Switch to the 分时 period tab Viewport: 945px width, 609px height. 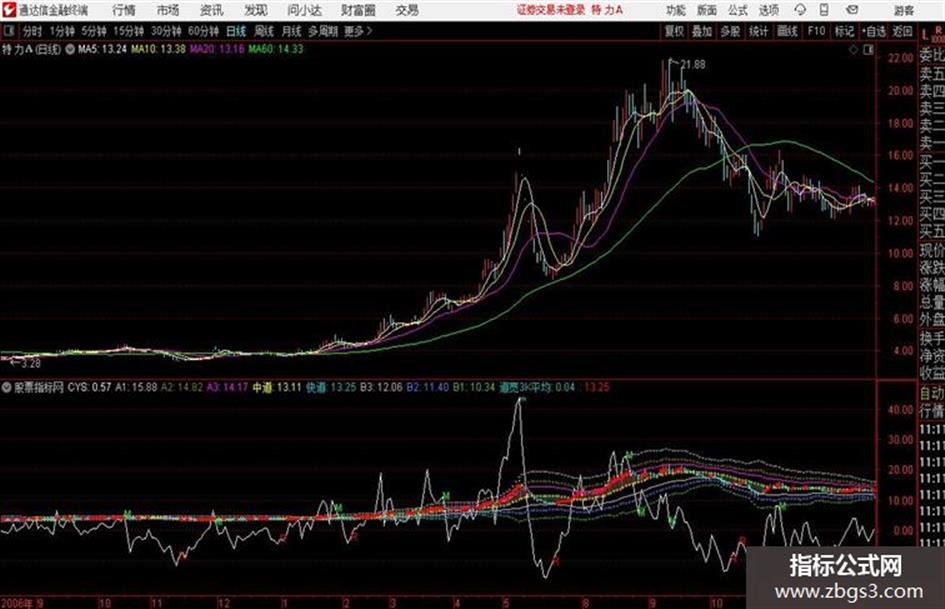[32, 31]
